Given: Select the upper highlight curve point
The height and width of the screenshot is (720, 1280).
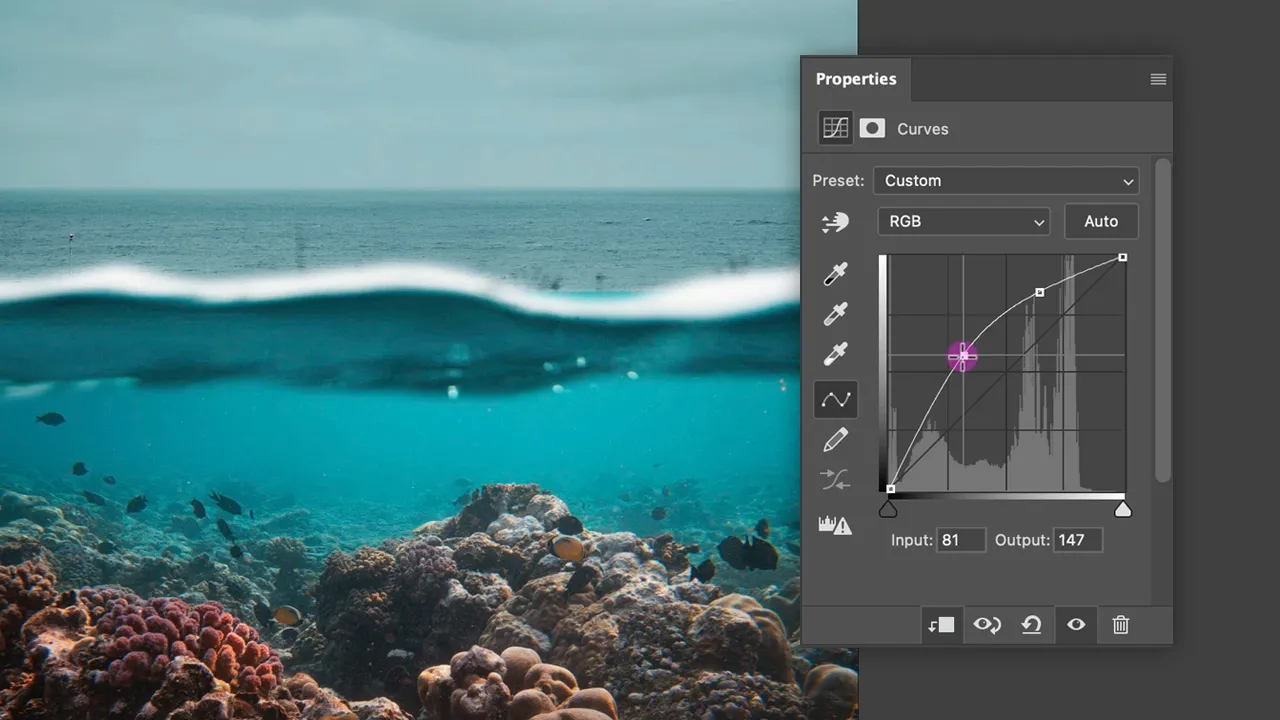Looking at the screenshot, I should [x=1040, y=292].
